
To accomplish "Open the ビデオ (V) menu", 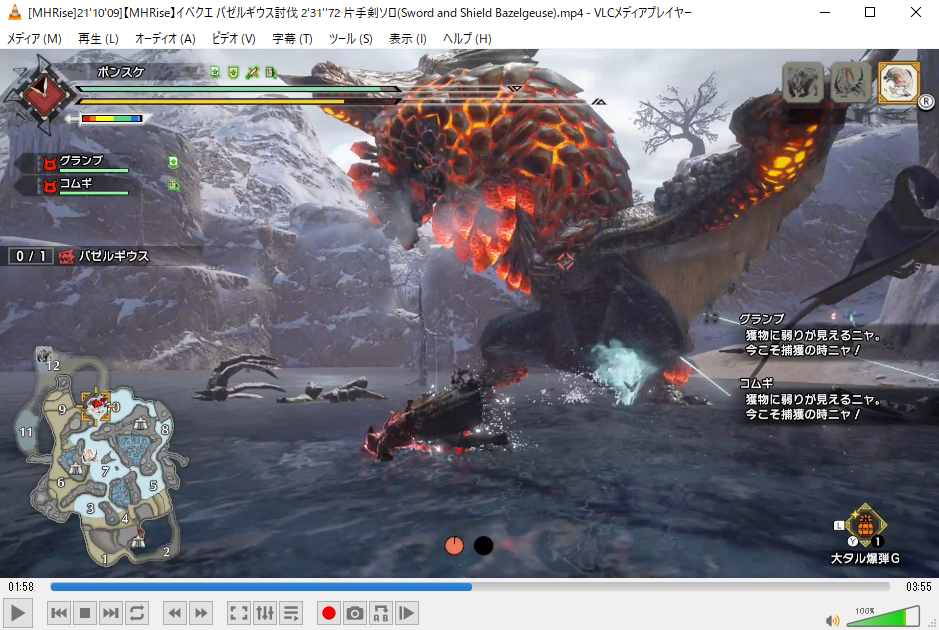I will point(234,38).
